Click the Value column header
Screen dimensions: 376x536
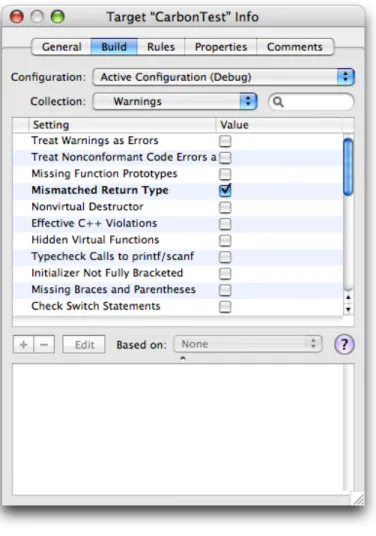pos(279,125)
